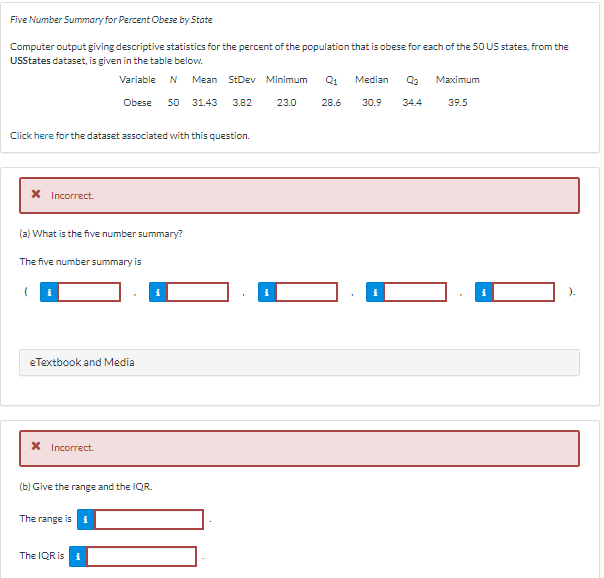The height and width of the screenshot is (578, 604).
Task: Click info icon beside fourth five-number summary field
Action: tap(375, 292)
